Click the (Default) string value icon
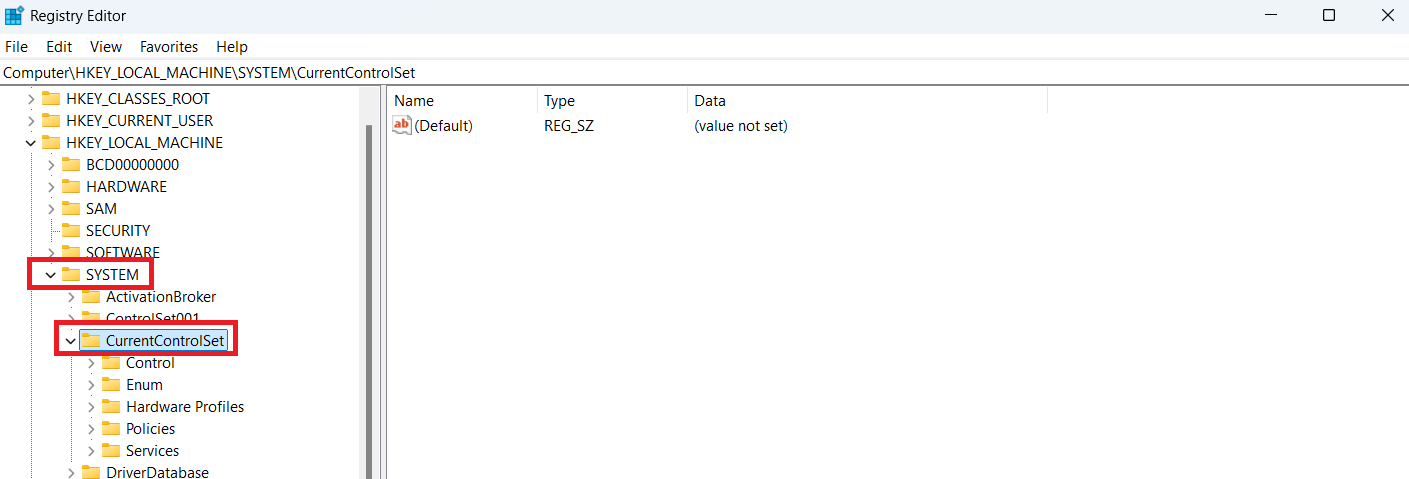1409x479 pixels. coord(402,125)
